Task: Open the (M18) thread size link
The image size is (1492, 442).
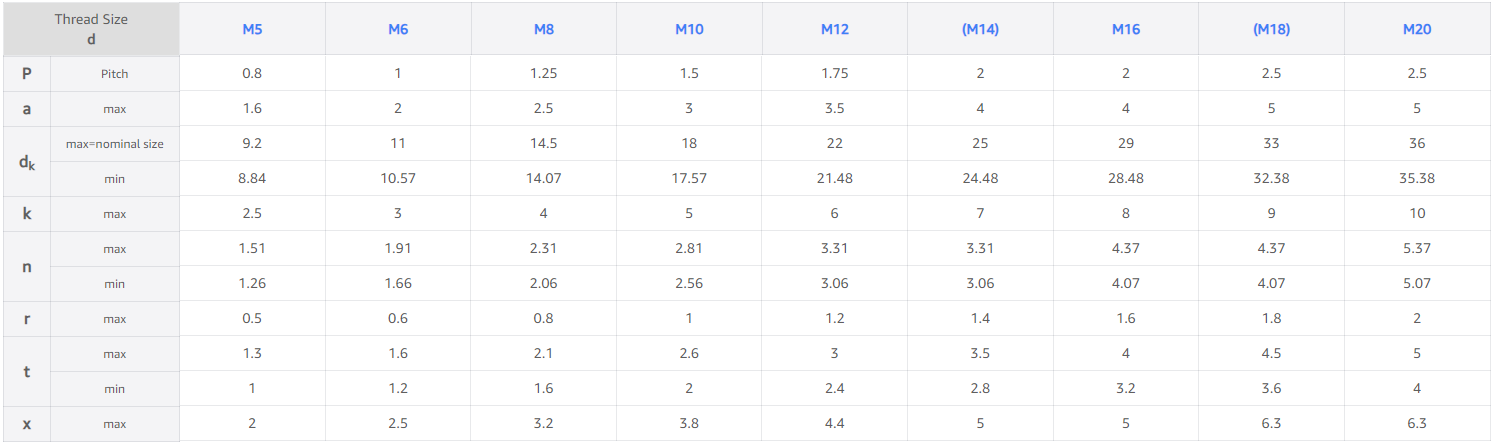Action: (x=1271, y=29)
